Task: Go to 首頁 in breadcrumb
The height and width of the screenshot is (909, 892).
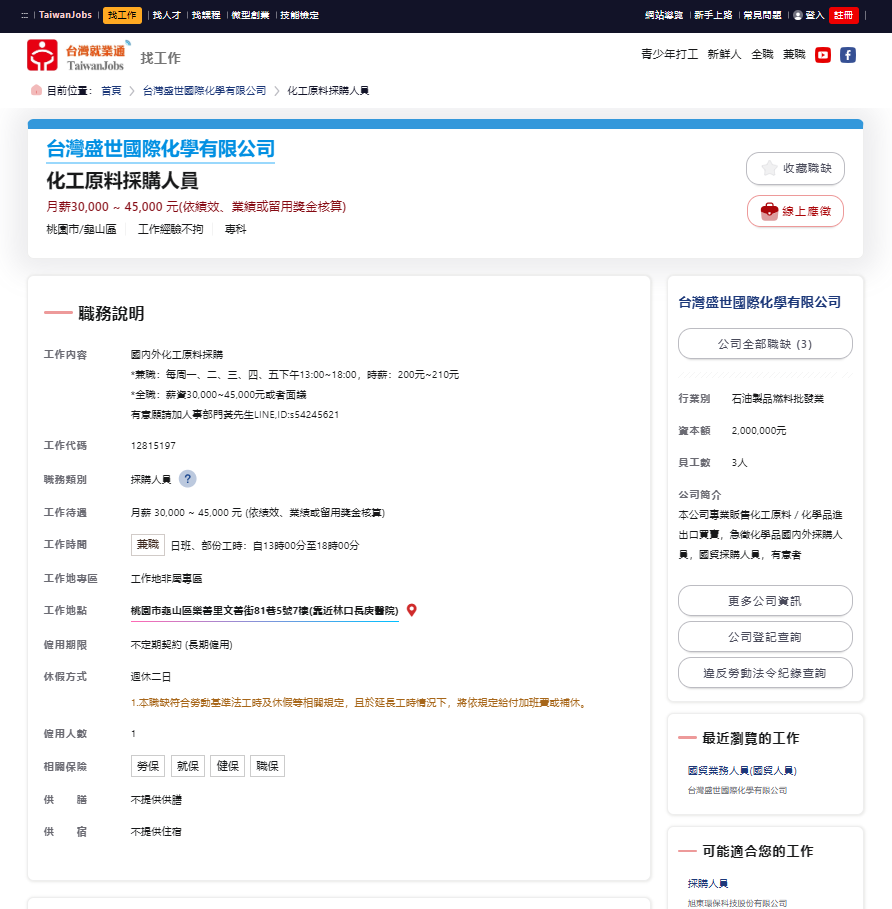Action: (111, 90)
